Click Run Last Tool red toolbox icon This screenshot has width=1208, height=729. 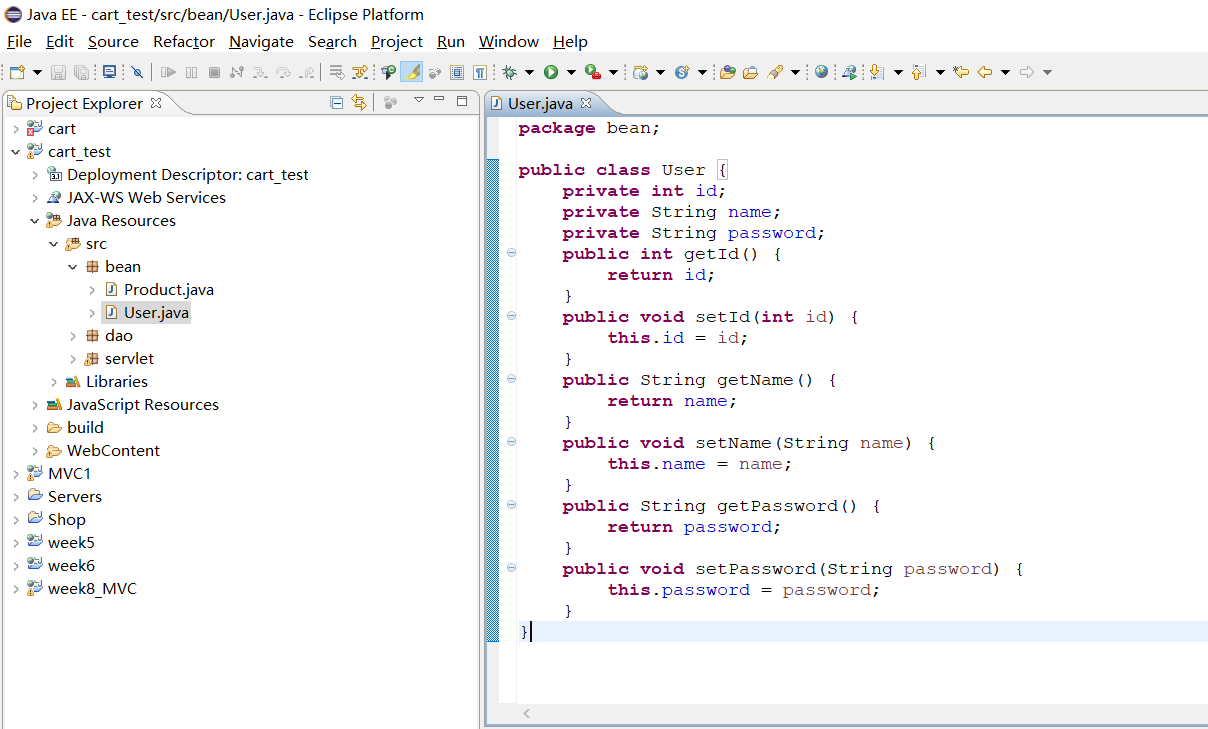click(593, 72)
